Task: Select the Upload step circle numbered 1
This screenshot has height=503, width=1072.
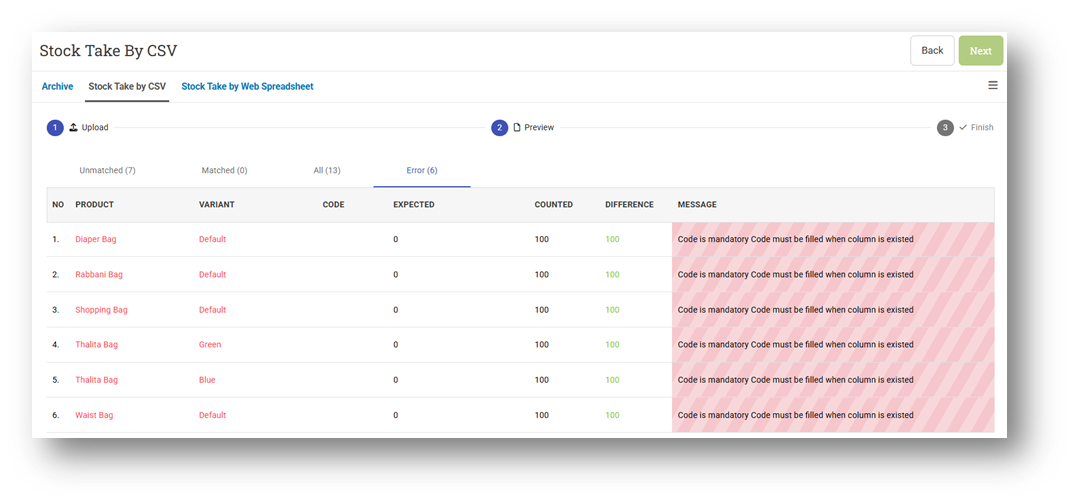Action: (x=55, y=128)
